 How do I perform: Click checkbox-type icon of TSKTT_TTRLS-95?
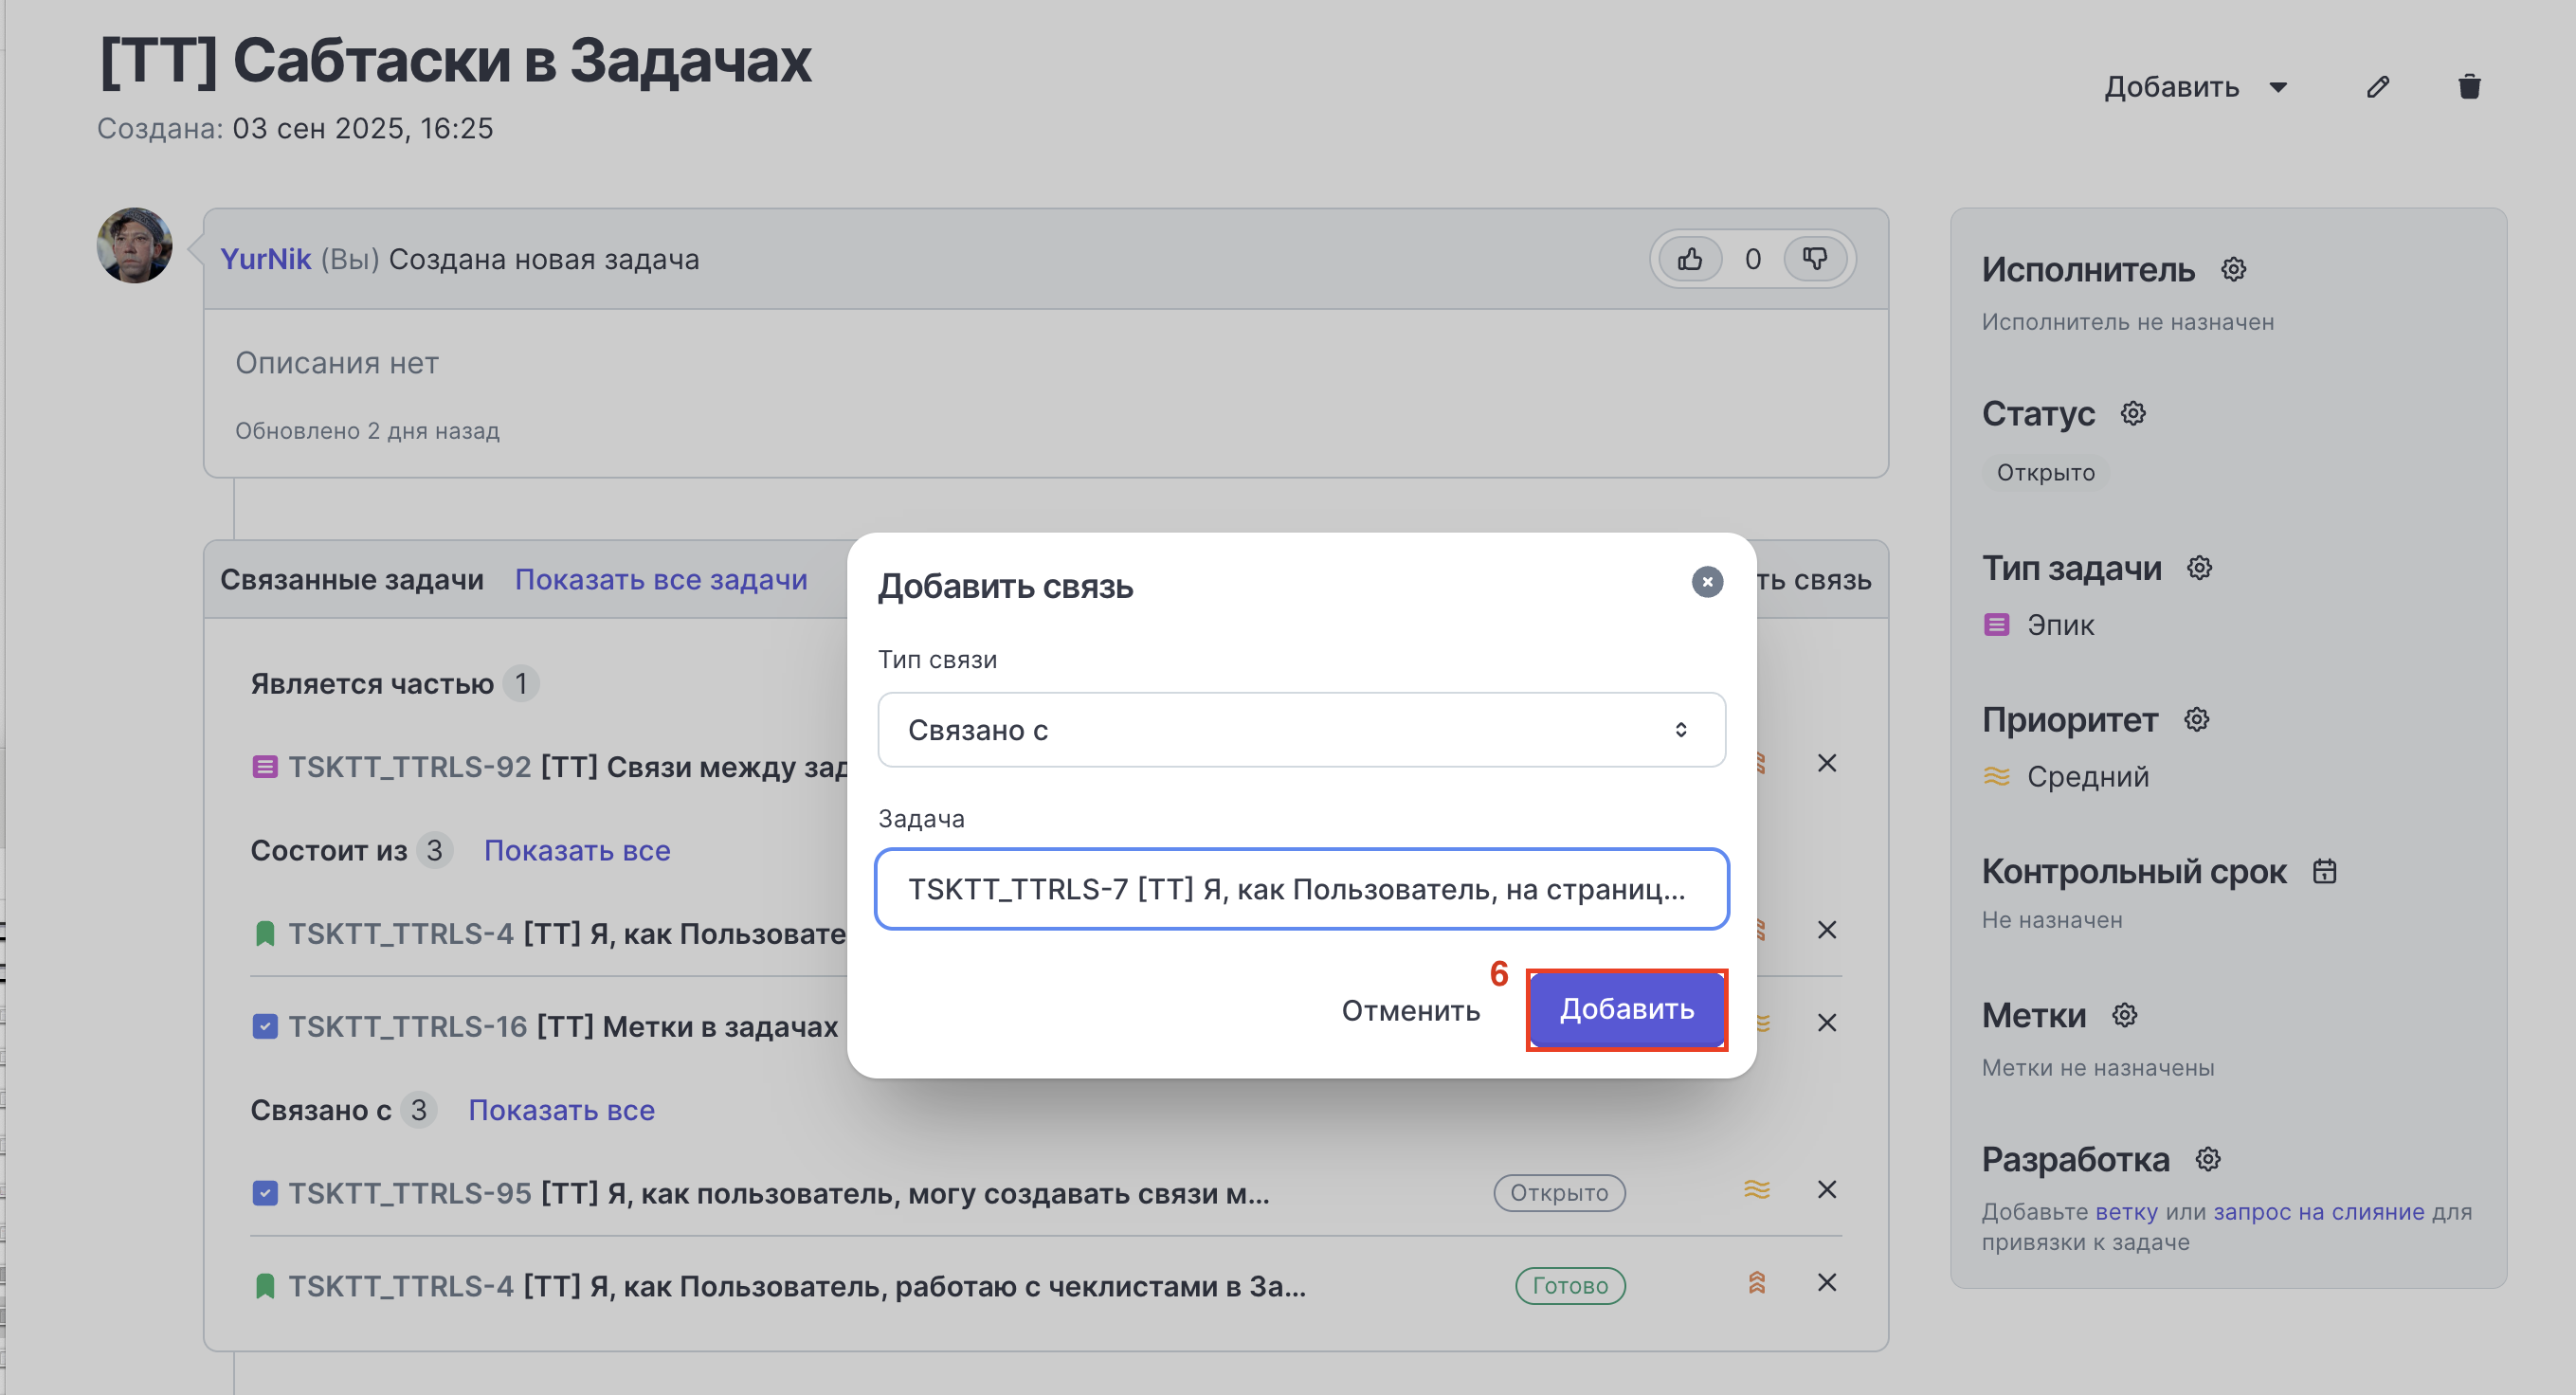264,1193
